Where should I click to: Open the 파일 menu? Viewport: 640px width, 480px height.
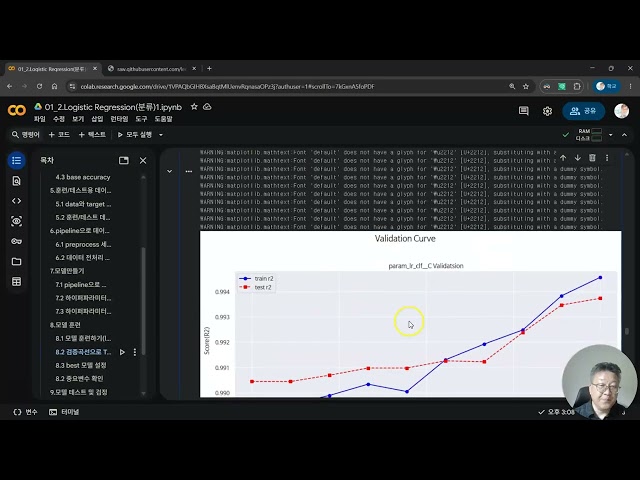(x=40, y=119)
